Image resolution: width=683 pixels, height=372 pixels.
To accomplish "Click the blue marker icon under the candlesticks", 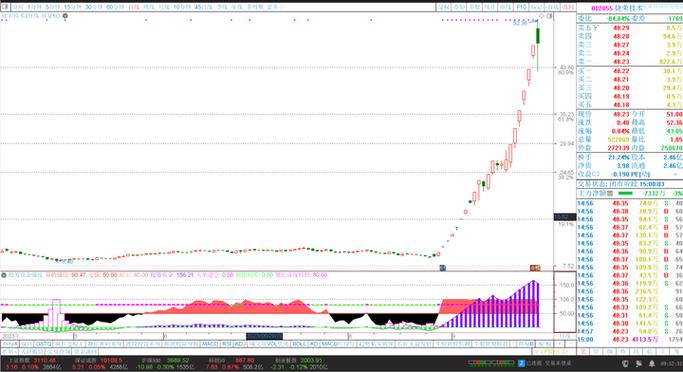I will point(443,267).
